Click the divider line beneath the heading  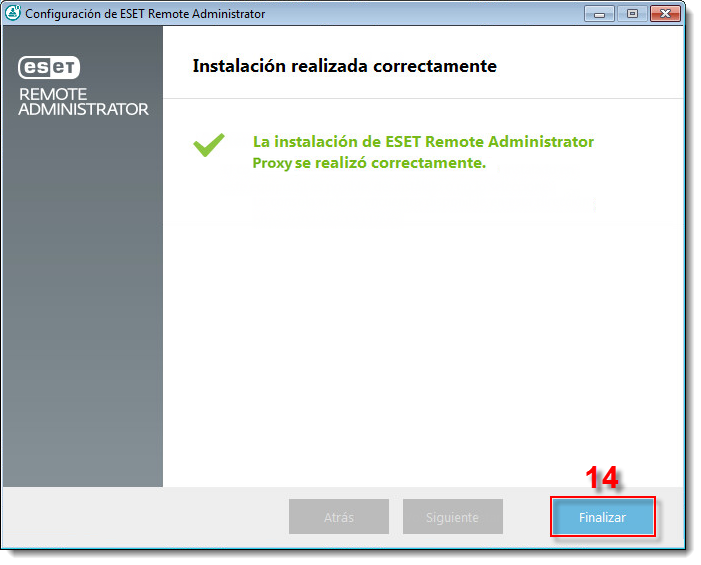pyautogui.click(x=420, y=98)
